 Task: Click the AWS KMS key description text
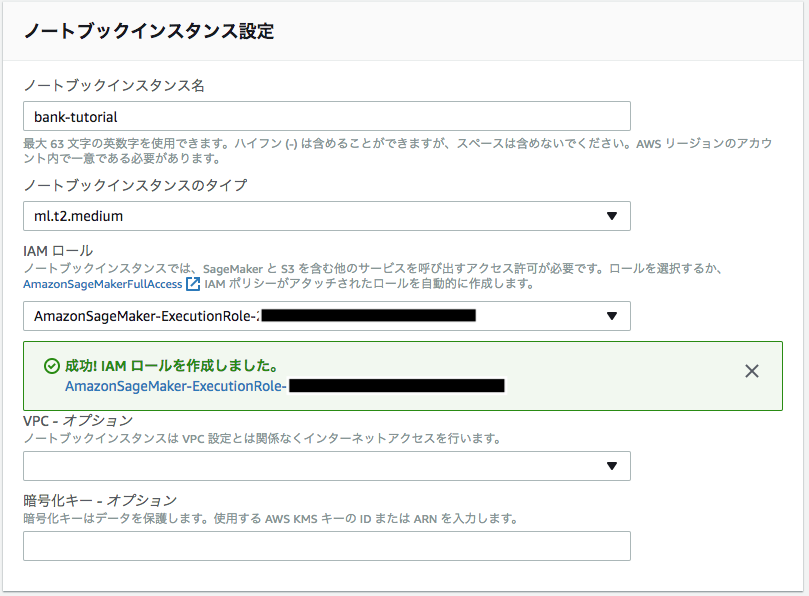[270, 519]
